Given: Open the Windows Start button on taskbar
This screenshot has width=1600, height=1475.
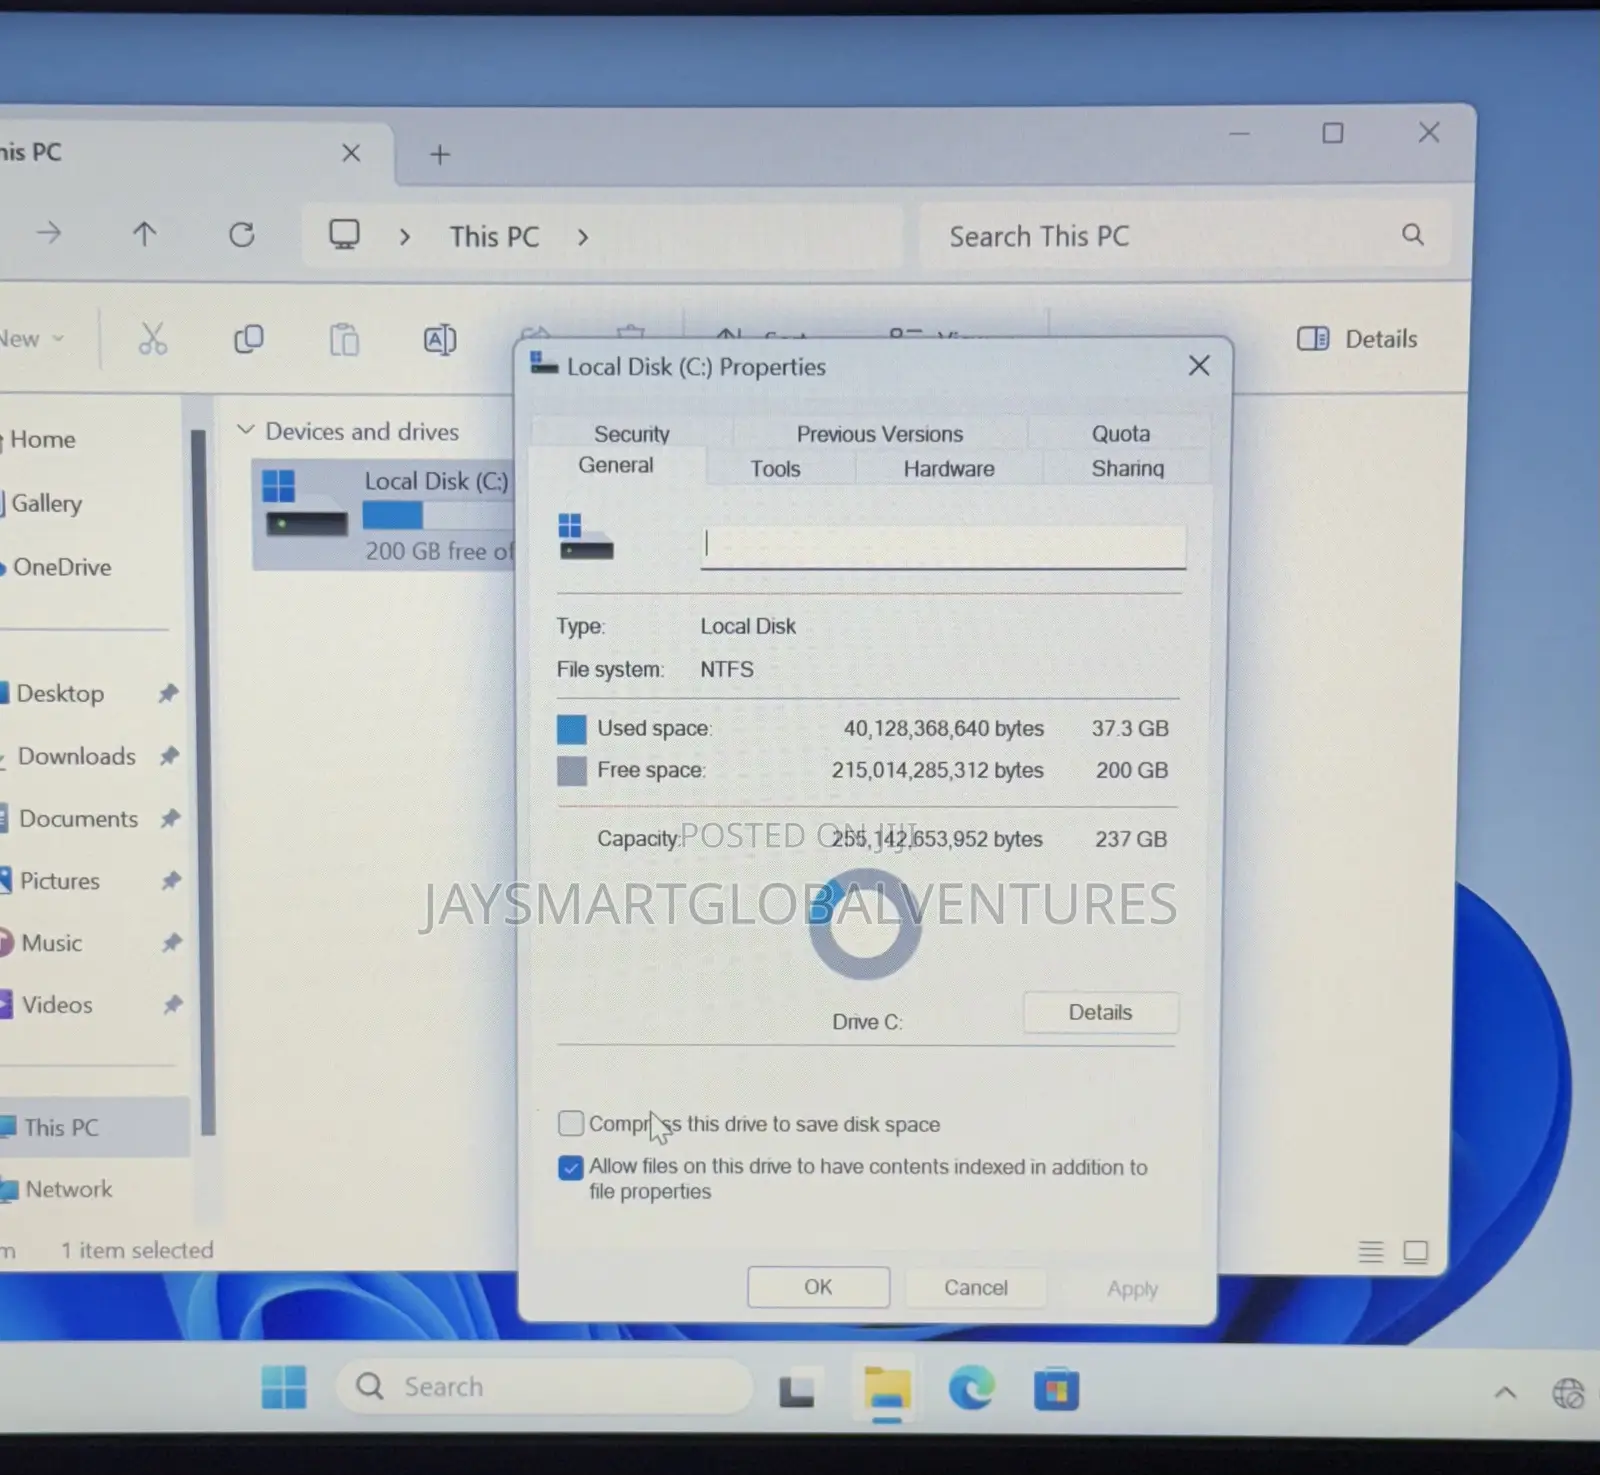Looking at the screenshot, I should tap(284, 1387).
